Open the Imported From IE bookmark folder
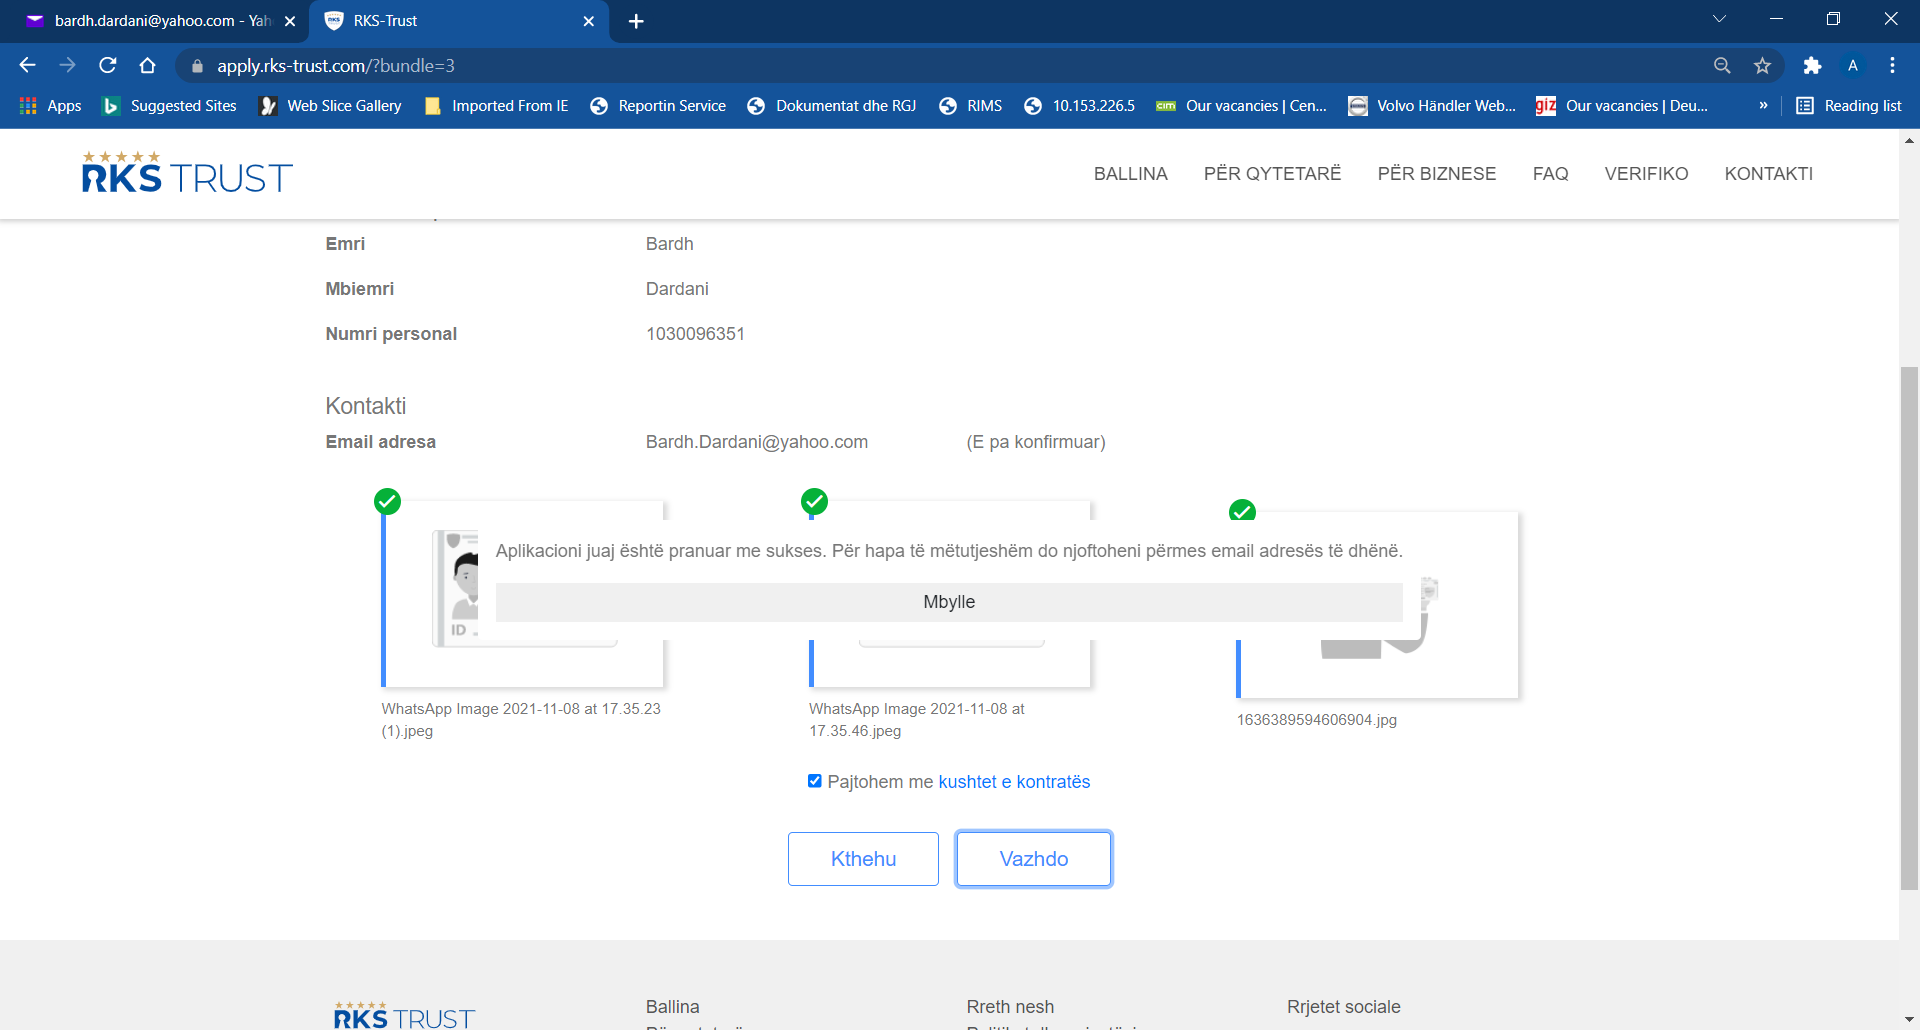 pos(497,105)
